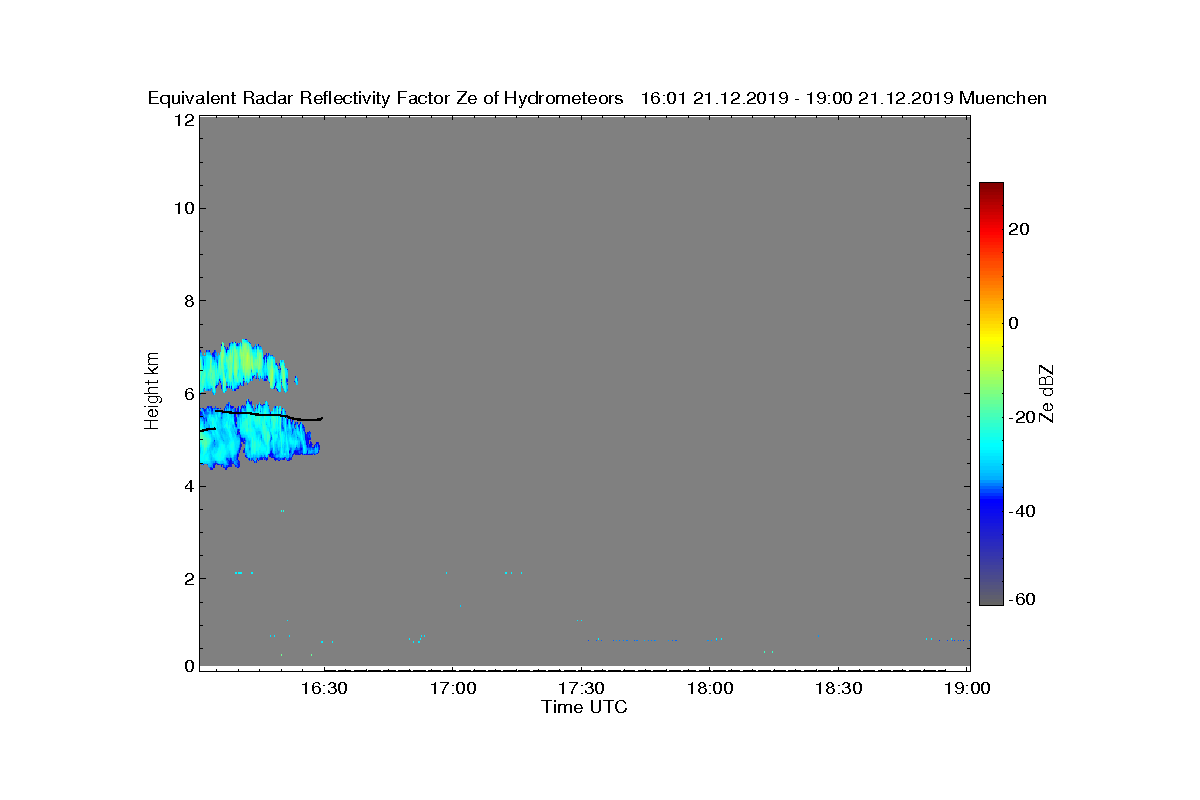Click the dark red top of the colorbar
This screenshot has width=1200, height=800.
point(991,189)
